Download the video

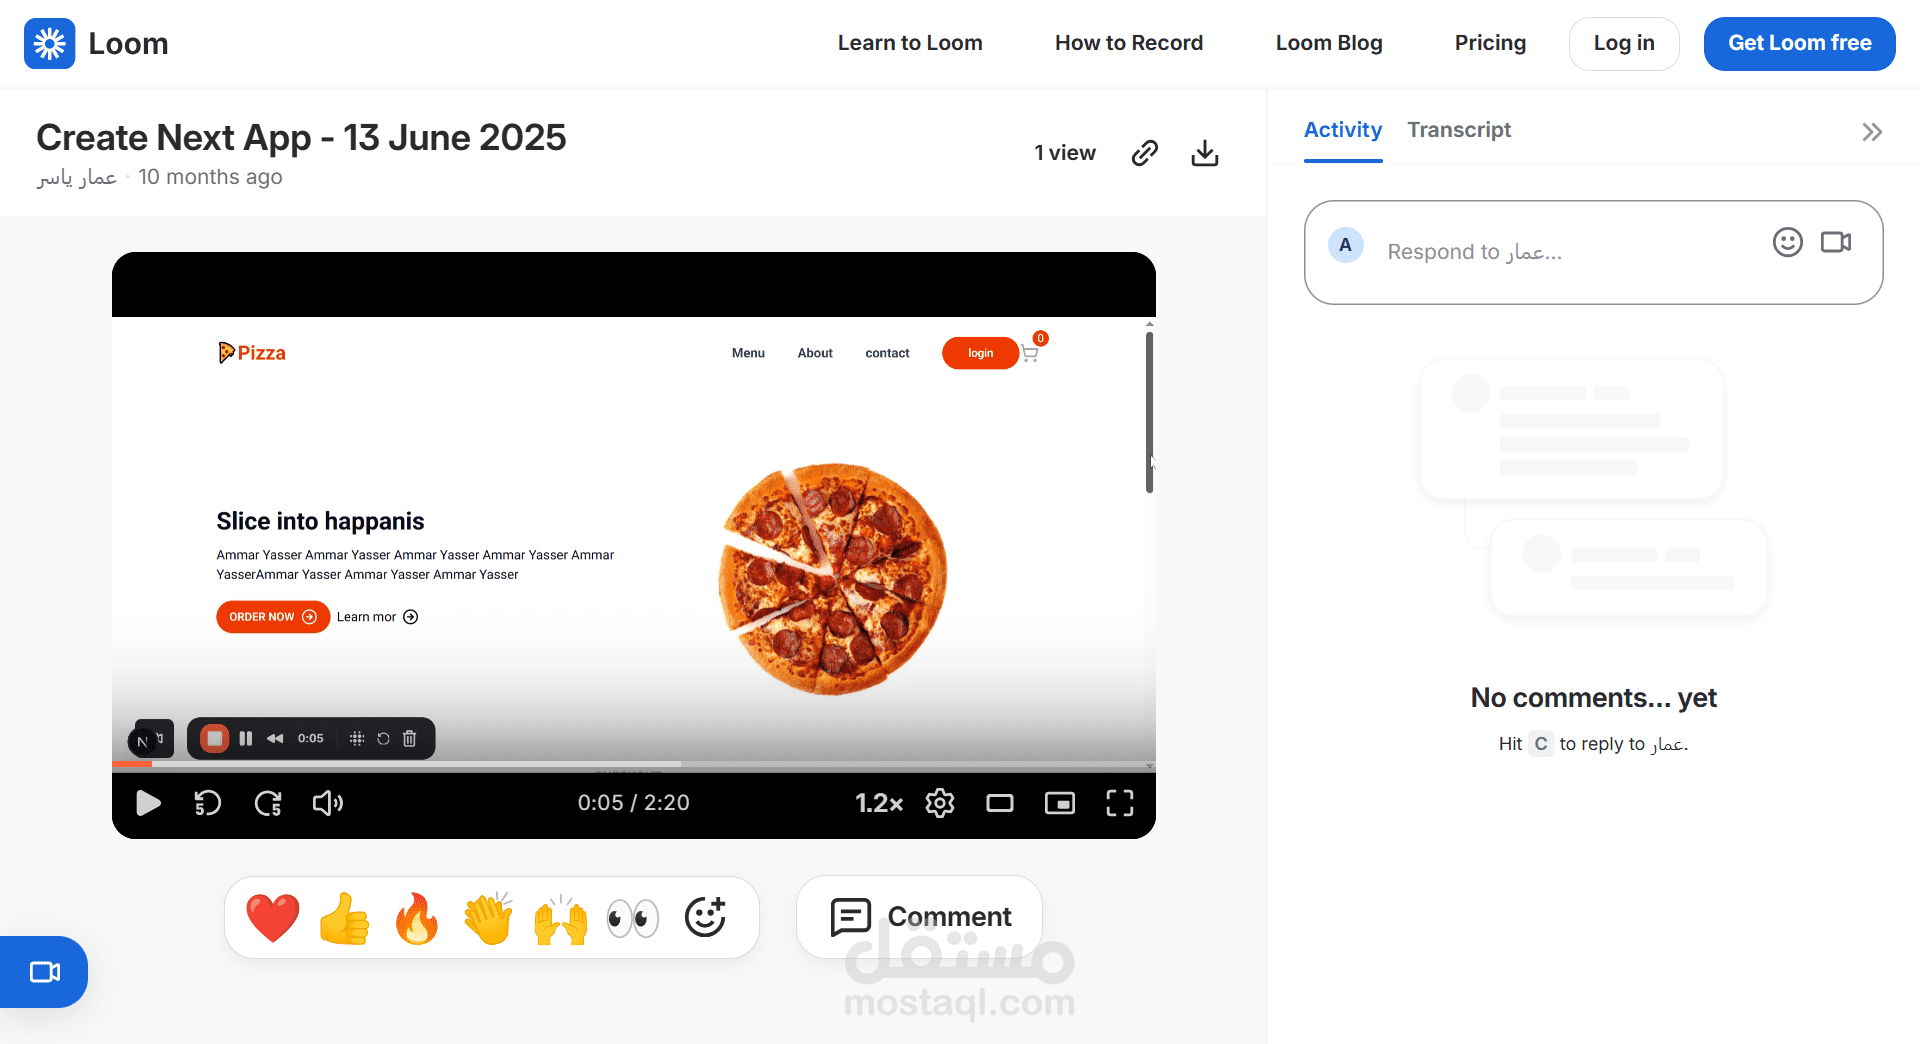pyautogui.click(x=1205, y=153)
